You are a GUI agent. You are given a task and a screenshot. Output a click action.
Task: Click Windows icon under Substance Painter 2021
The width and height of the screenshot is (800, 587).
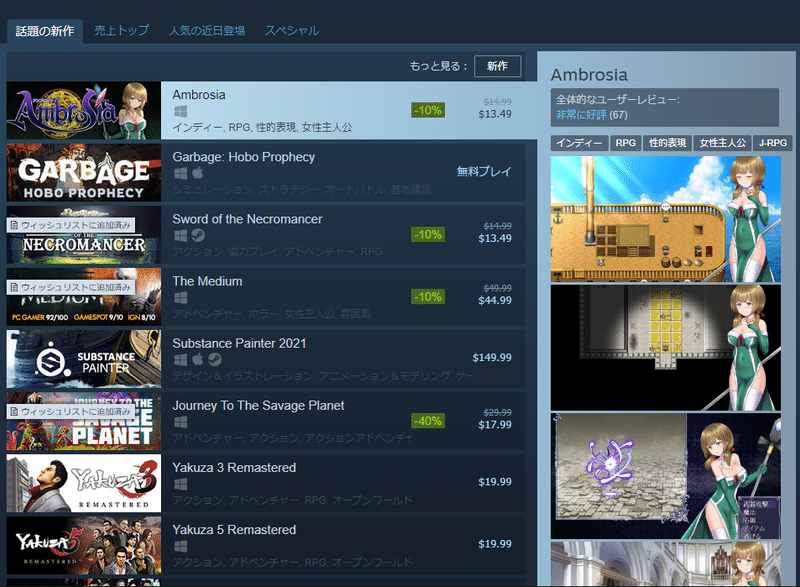(181, 360)
